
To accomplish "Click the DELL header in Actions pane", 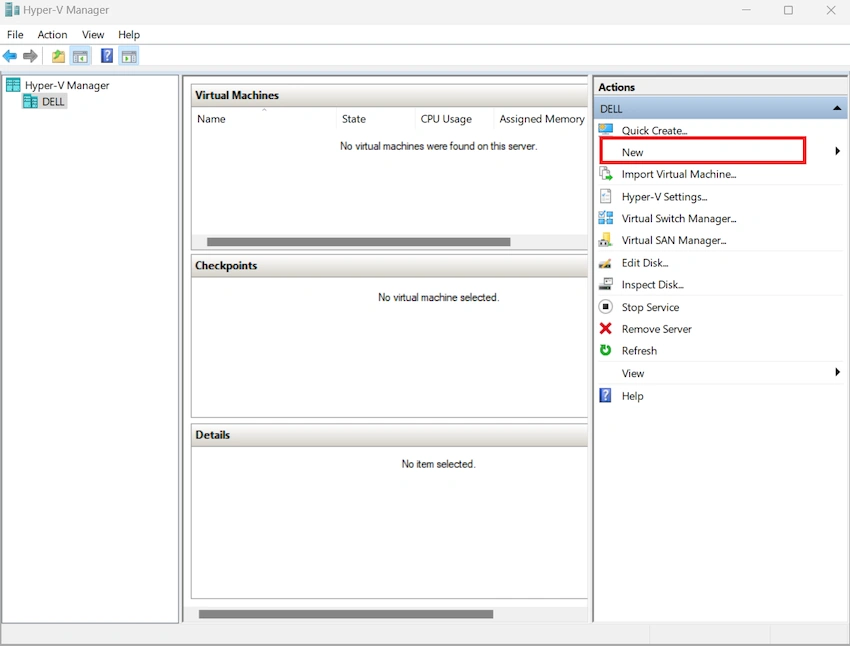I will (x=720, y=108).
